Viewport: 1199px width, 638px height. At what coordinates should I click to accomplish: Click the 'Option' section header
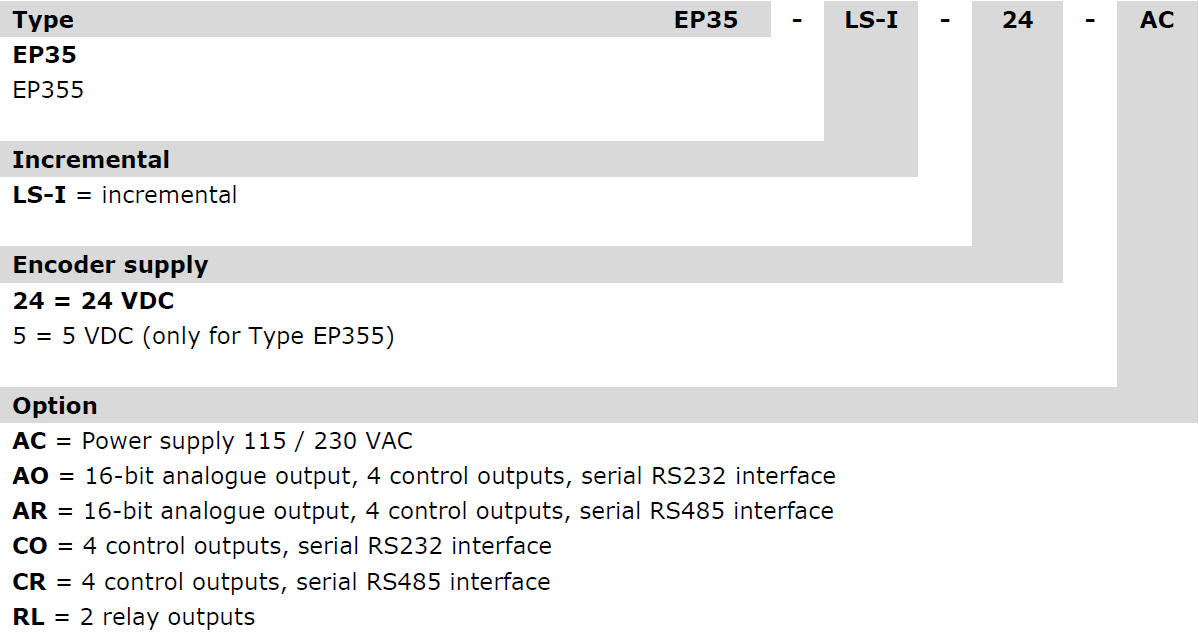pos(55,406)
